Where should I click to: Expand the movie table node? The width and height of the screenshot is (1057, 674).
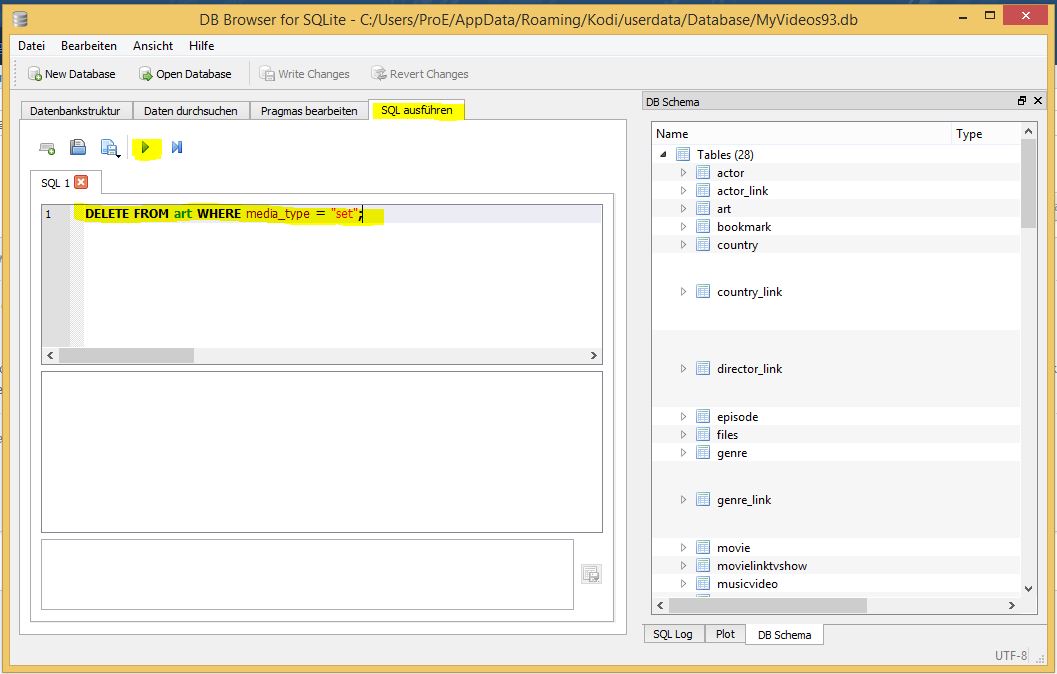683,548
